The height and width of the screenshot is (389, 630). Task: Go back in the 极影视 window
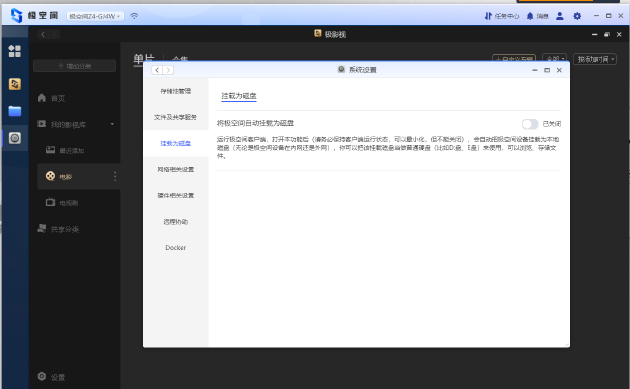[x=43, y=35]
